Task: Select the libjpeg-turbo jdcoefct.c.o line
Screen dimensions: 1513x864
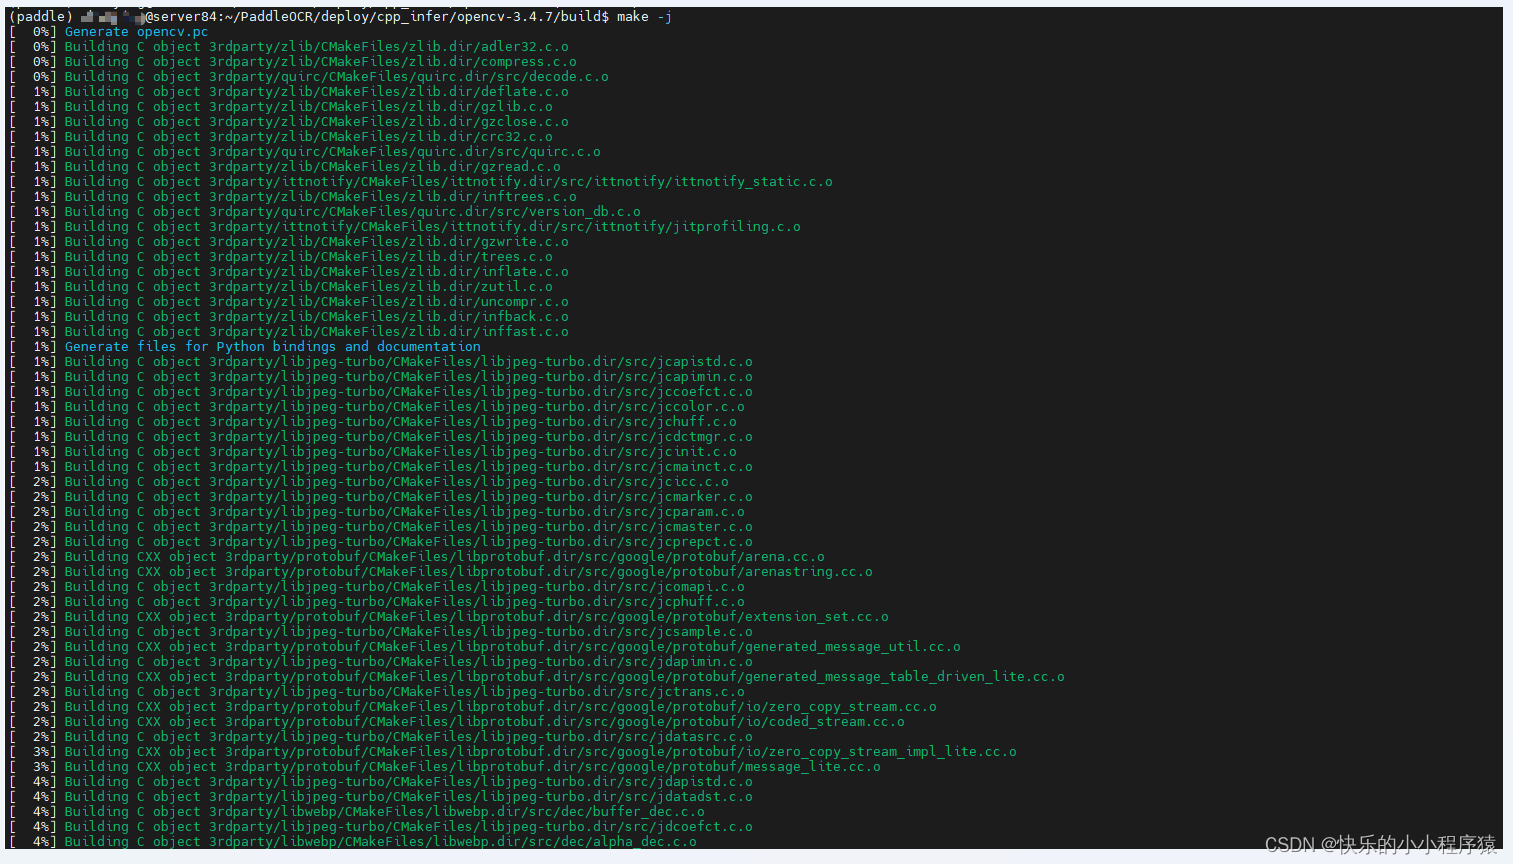Action: pyautogui.click(x=381, y=826)
